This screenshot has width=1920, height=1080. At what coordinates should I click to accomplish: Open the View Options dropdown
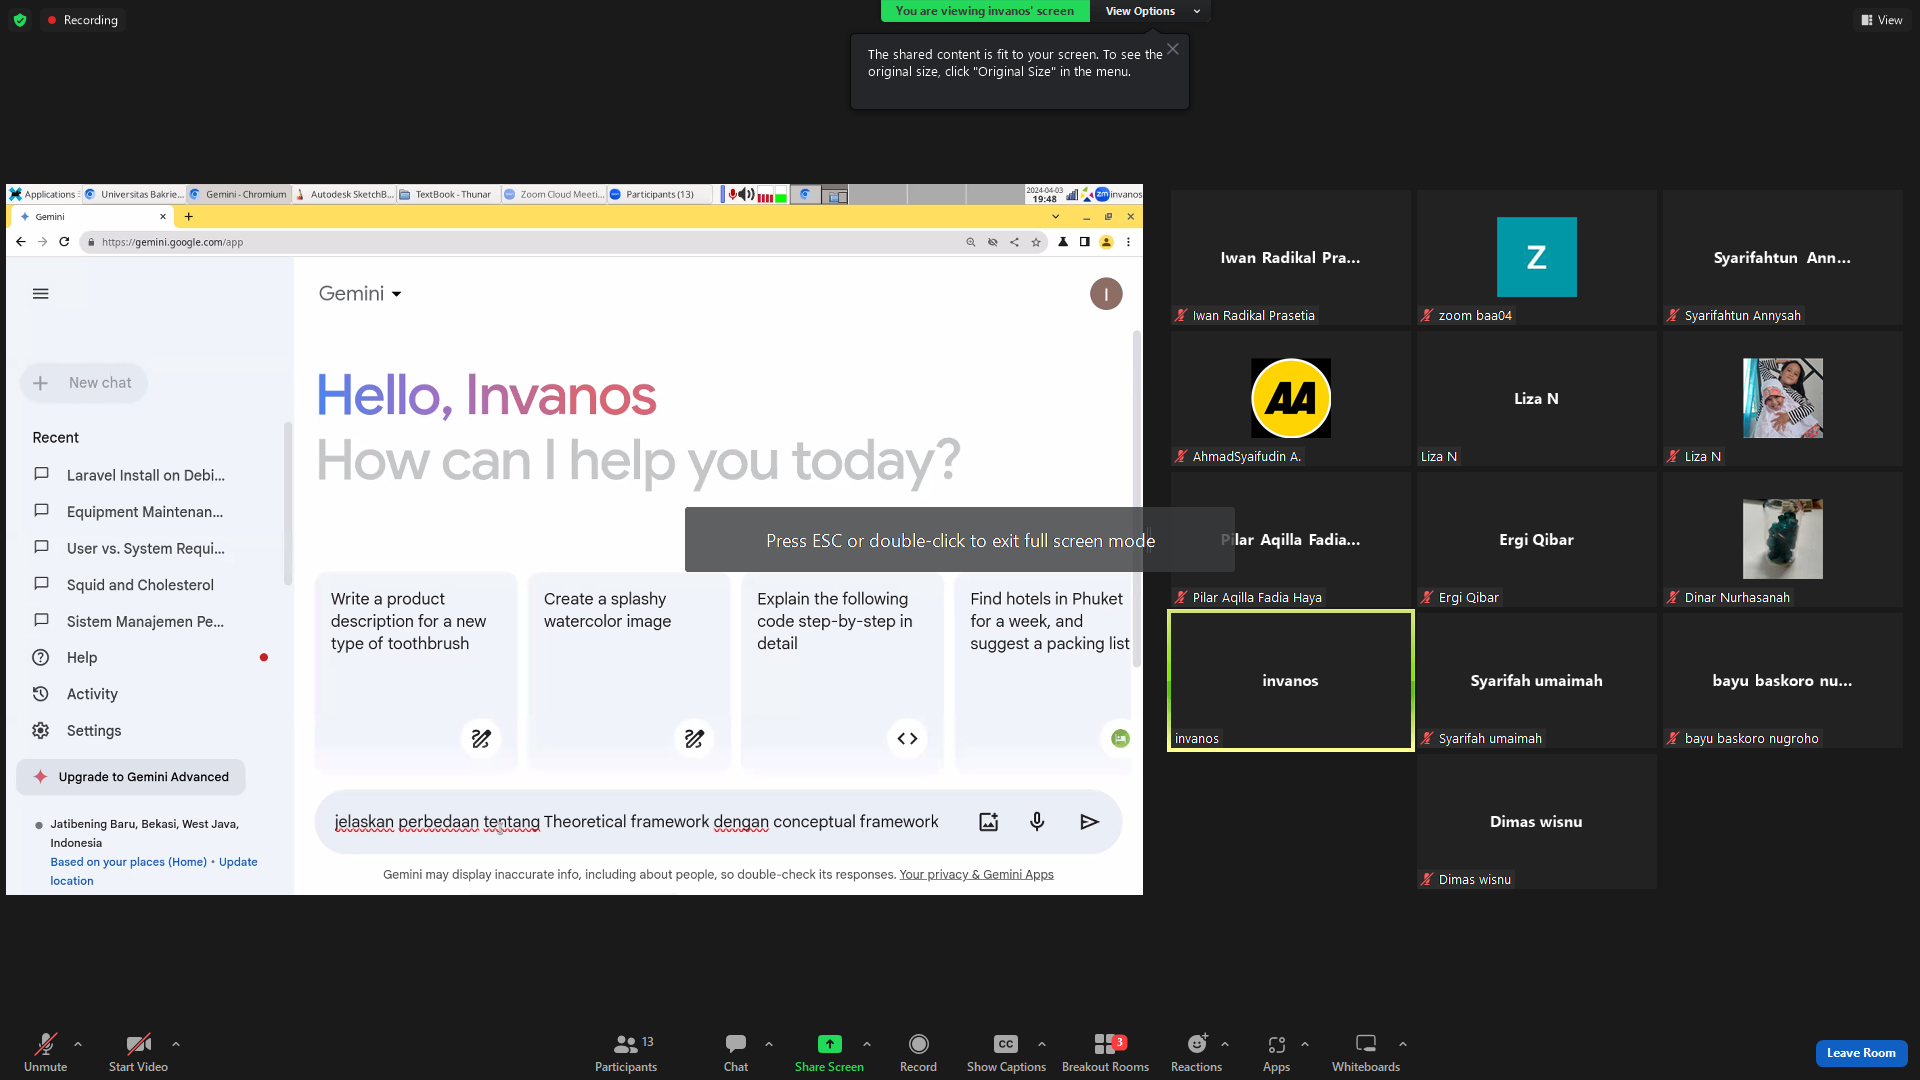coord(1150,11)
